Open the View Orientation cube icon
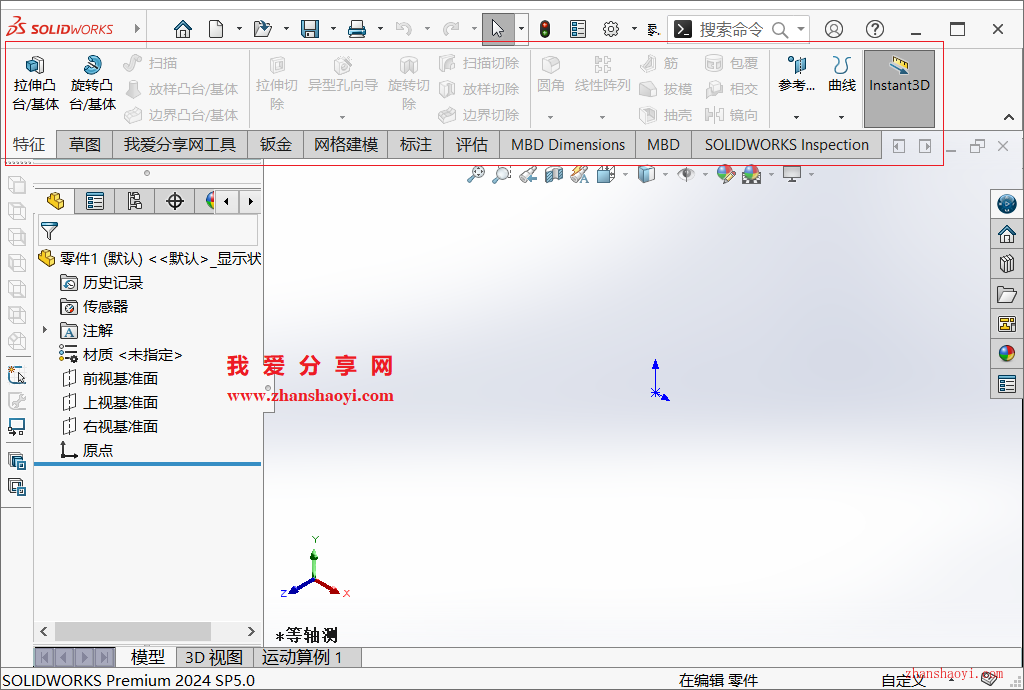This screenshot has width=1024, height=690. coord(605,174)
